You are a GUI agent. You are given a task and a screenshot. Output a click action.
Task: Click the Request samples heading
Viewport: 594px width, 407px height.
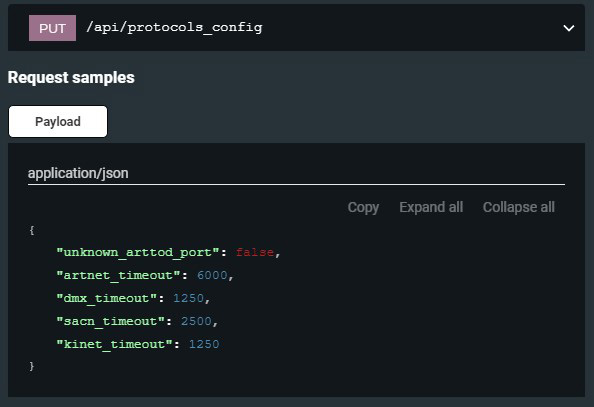pyautogui.click(x=71, y=78)
